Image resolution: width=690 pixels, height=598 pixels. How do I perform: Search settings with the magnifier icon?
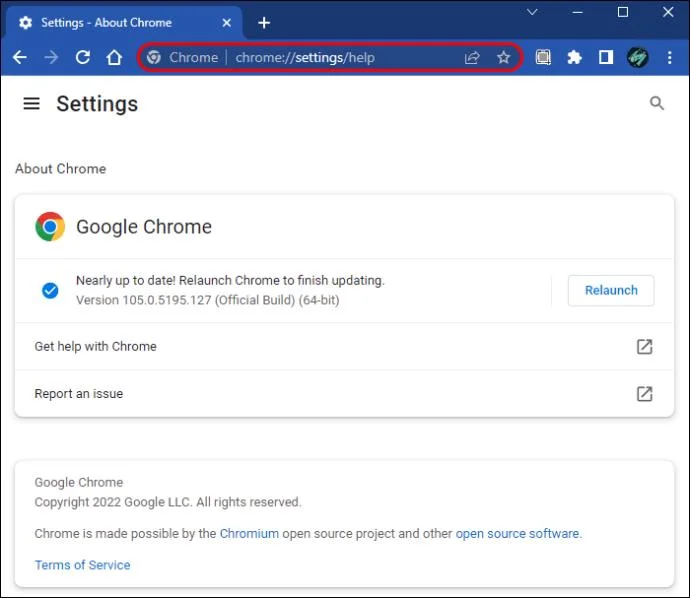(657, 103)
